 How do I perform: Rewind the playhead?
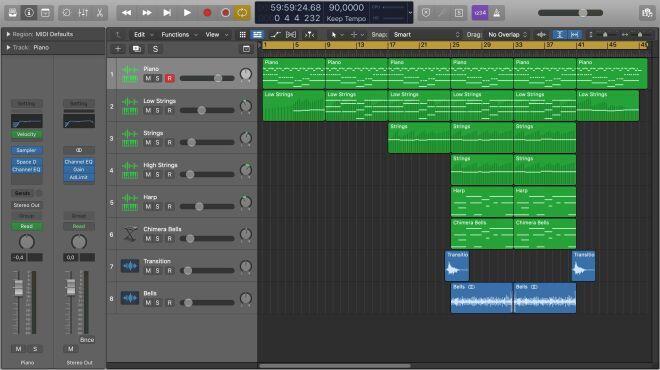(126, 13)
